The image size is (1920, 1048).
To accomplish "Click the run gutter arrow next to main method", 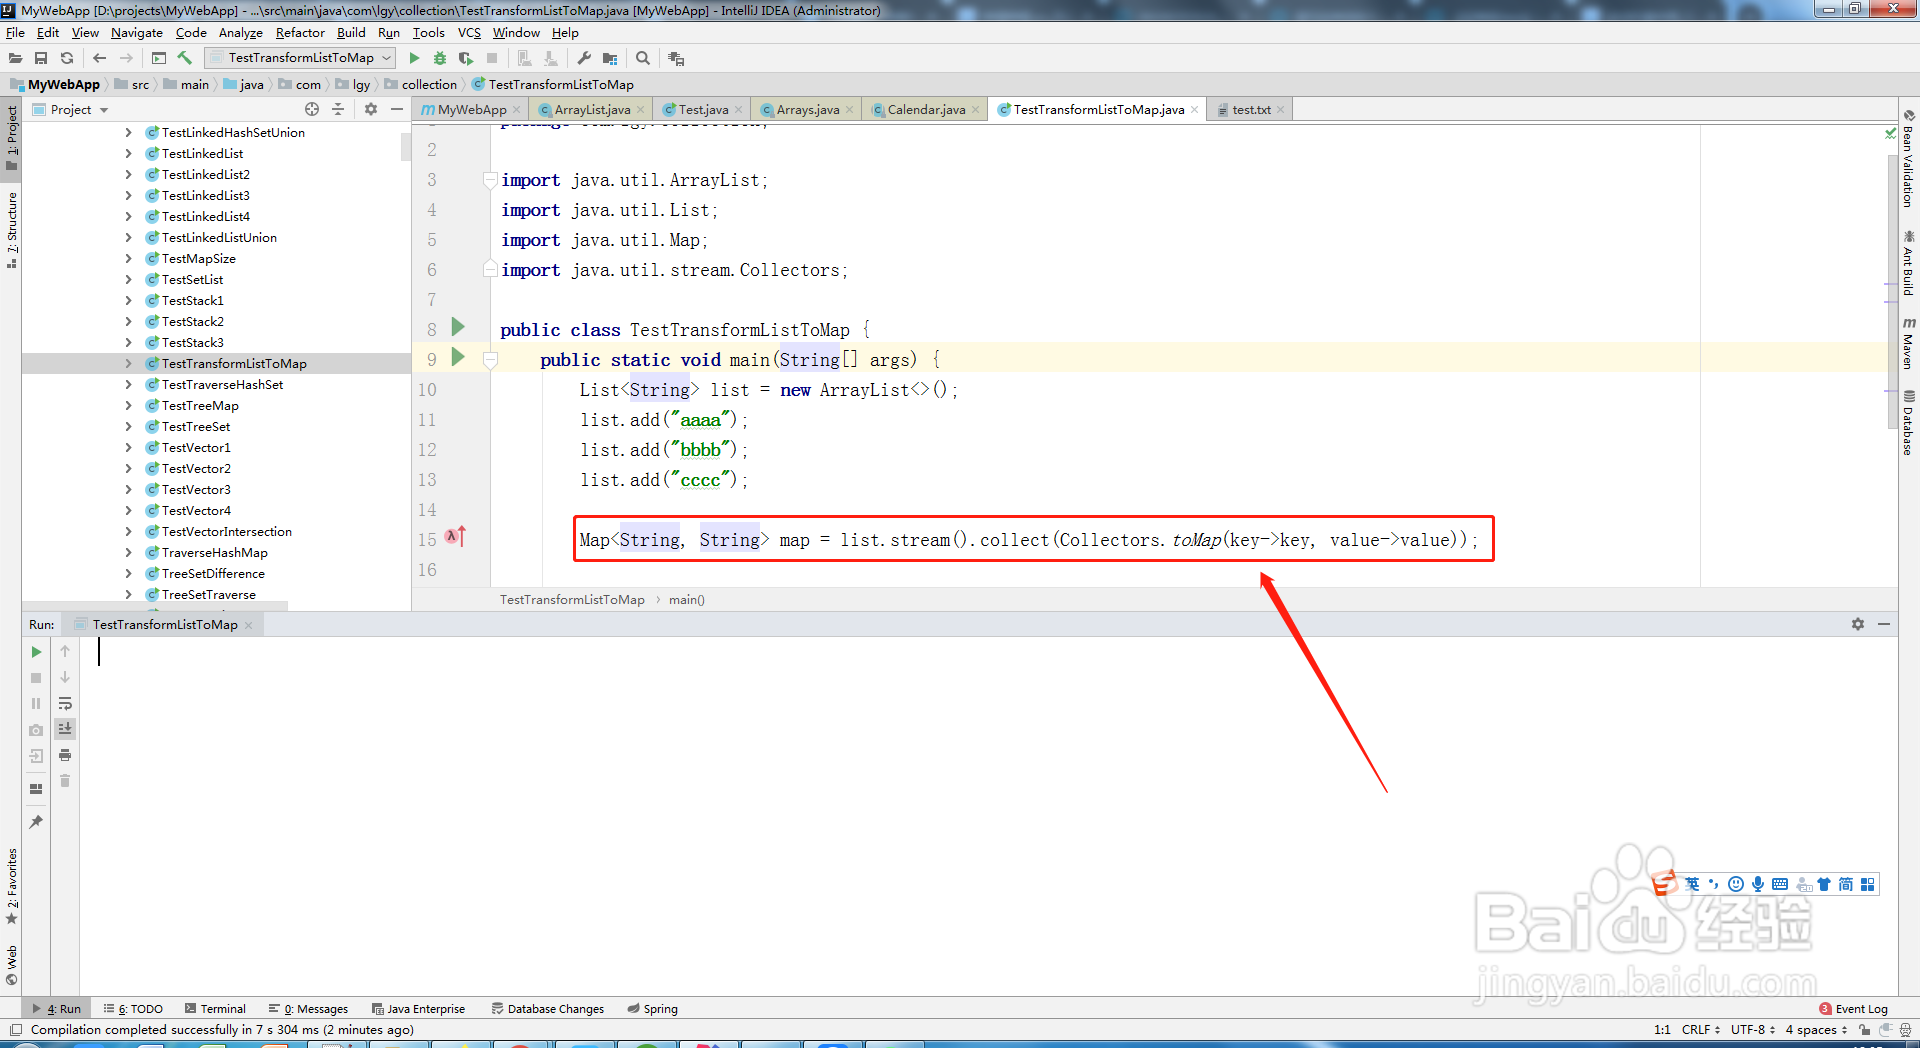I will [x=458, y=357].
